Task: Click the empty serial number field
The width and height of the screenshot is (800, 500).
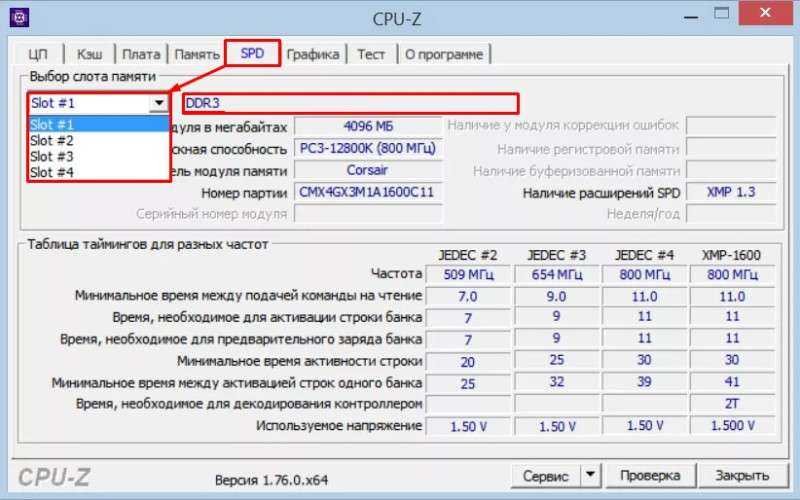Action: point(368,214)
